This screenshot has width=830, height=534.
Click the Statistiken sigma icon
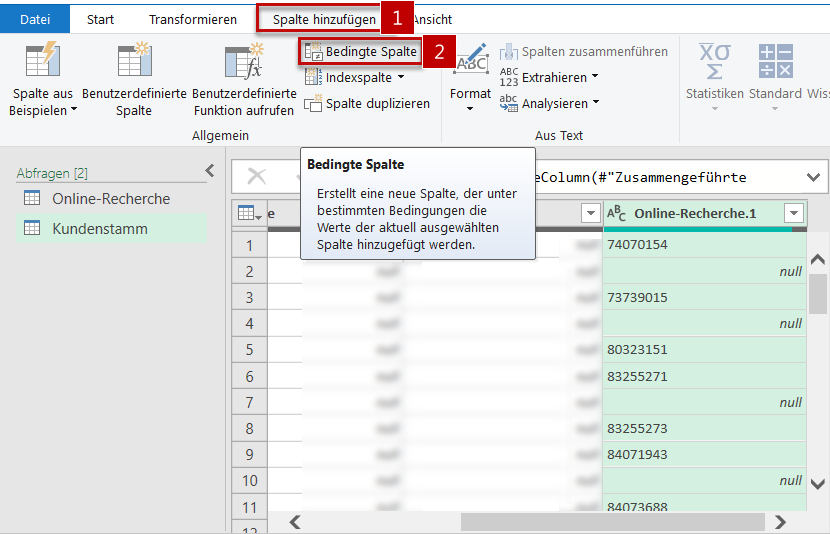pyautogui.click(x=715, y=61)
